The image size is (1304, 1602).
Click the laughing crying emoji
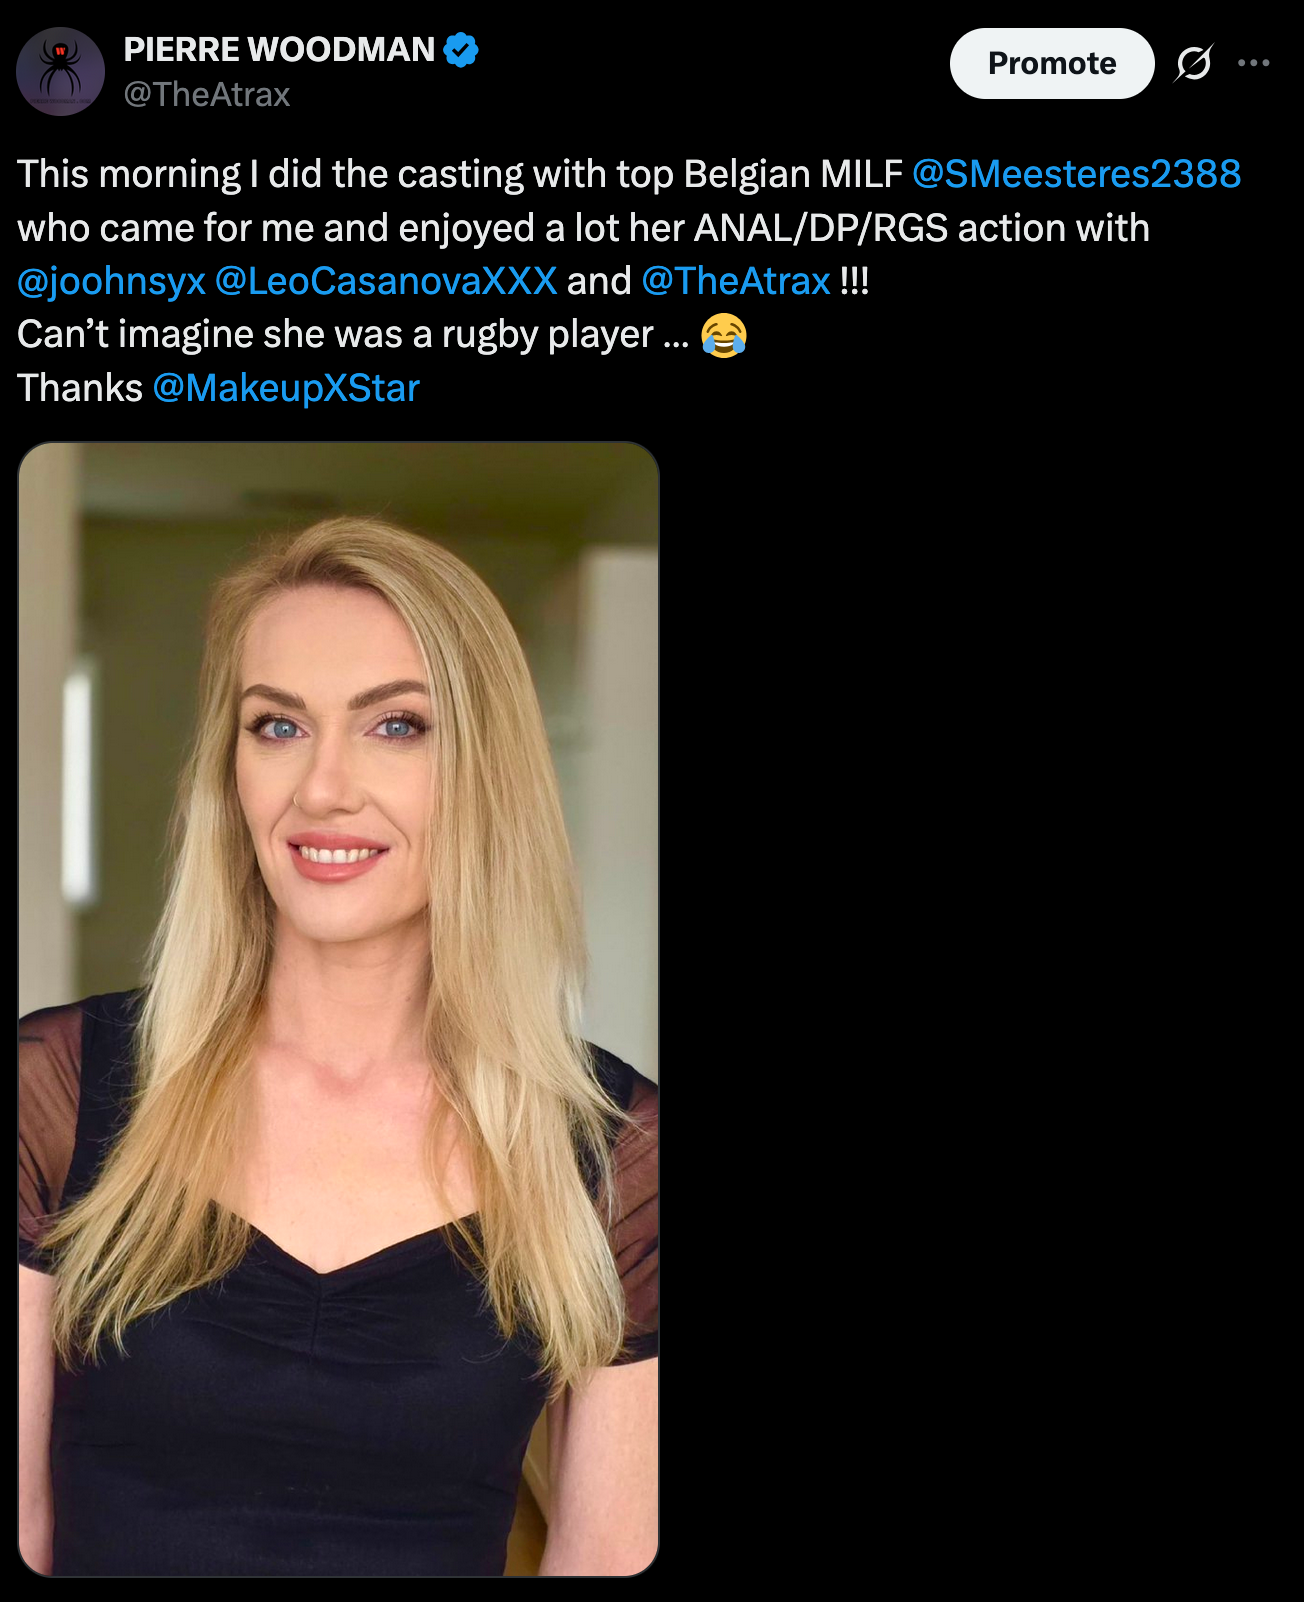(x=724, y=335)
